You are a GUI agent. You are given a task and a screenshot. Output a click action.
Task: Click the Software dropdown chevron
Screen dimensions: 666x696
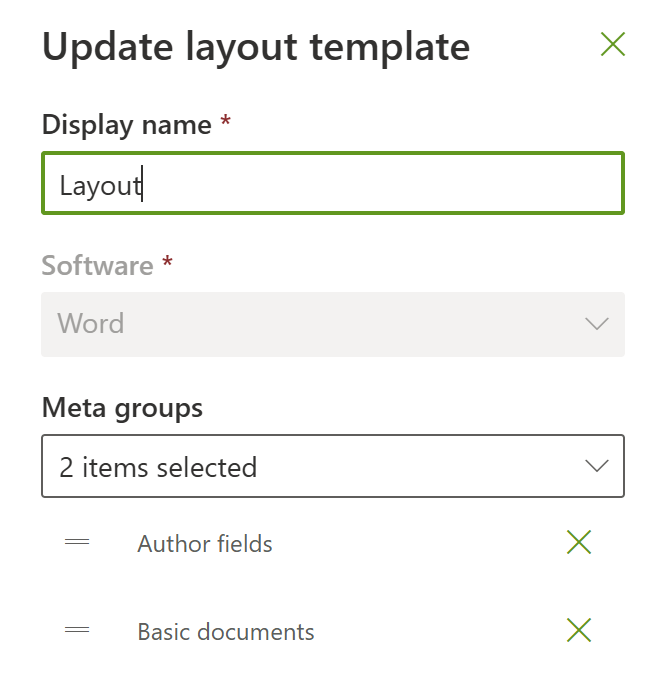(597, 324)
